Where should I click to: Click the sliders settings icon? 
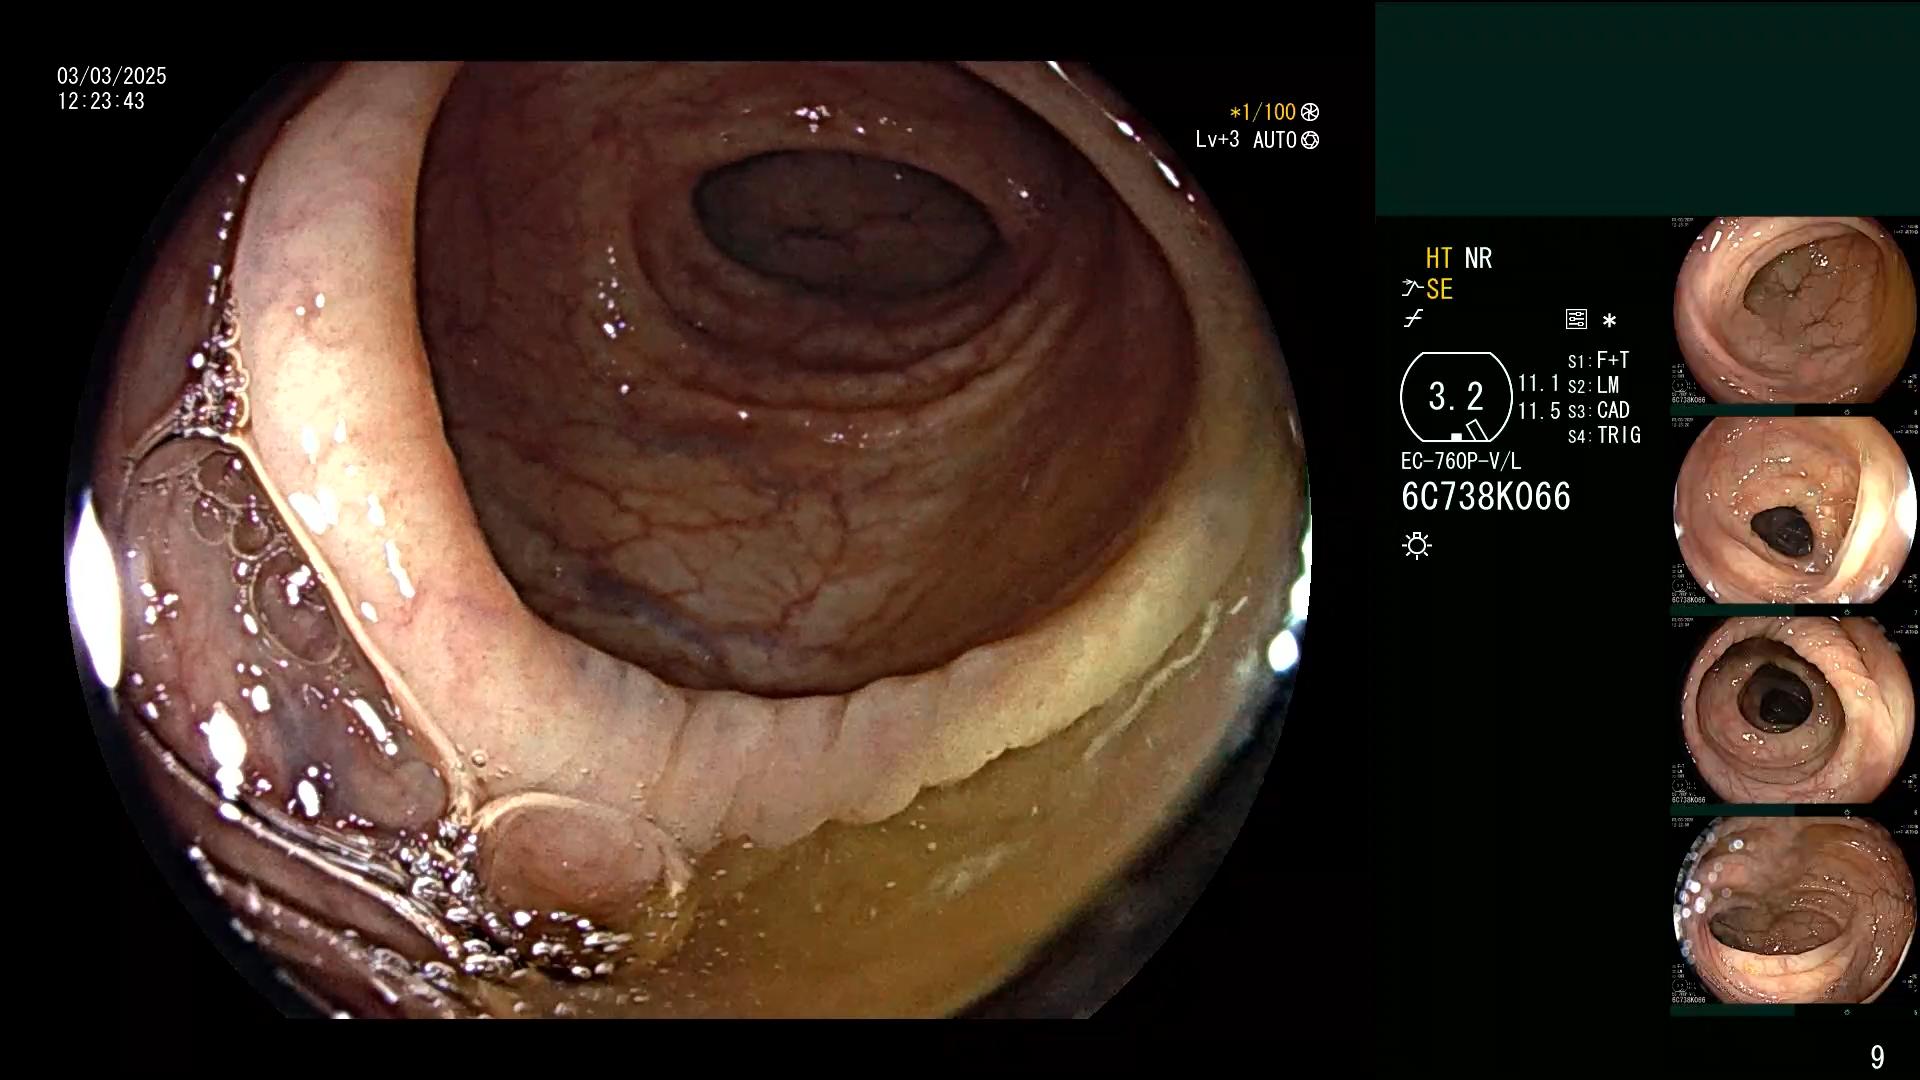tap(1576, 320)
